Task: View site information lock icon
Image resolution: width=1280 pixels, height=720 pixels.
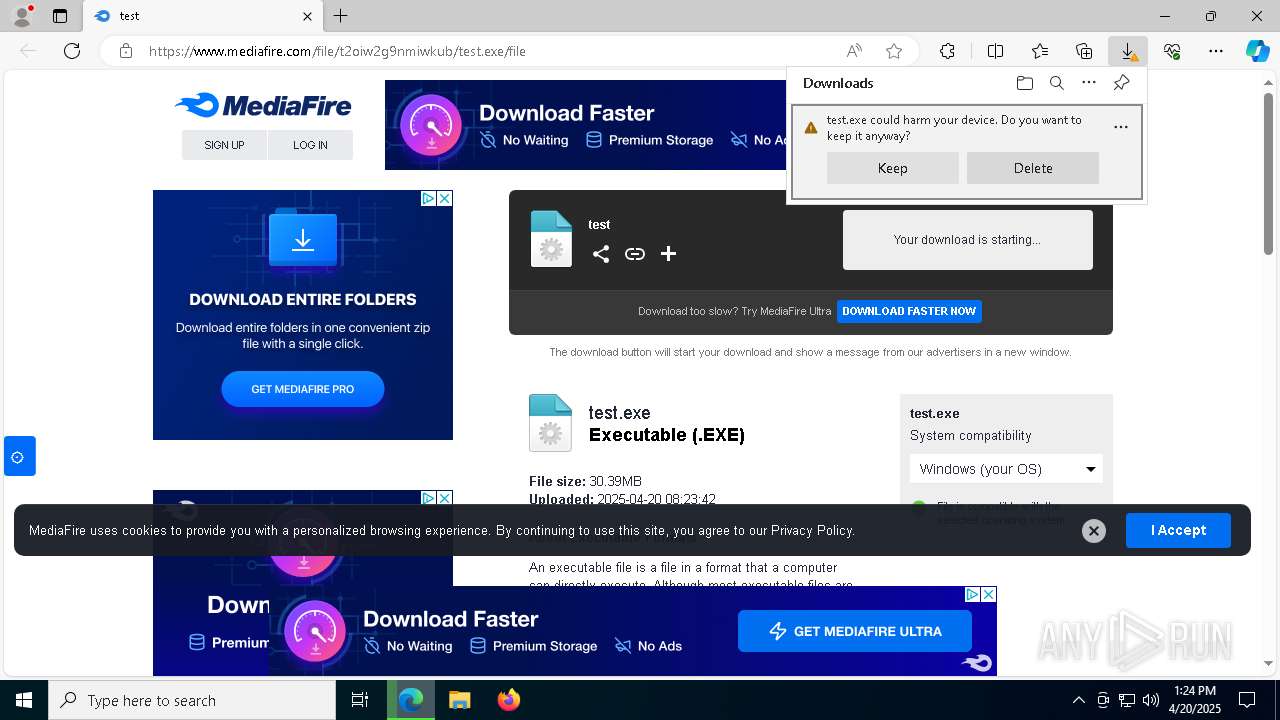Action: pos(126,51)
